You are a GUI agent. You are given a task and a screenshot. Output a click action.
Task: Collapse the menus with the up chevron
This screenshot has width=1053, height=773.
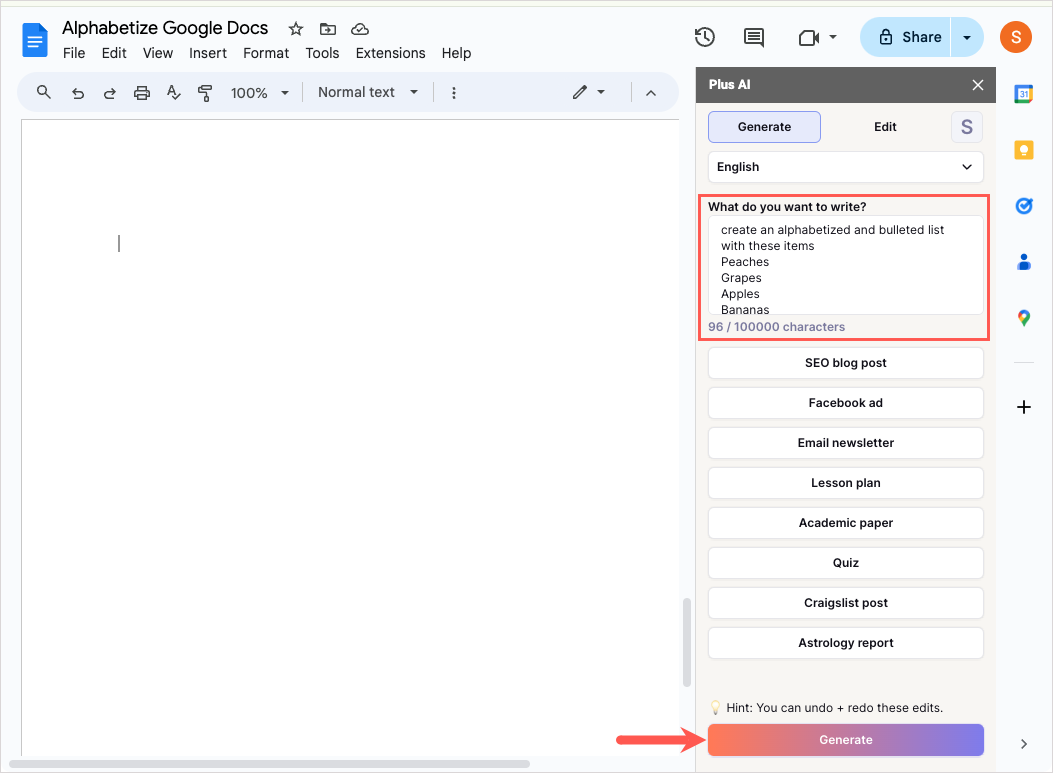click(x=651, y=93)
